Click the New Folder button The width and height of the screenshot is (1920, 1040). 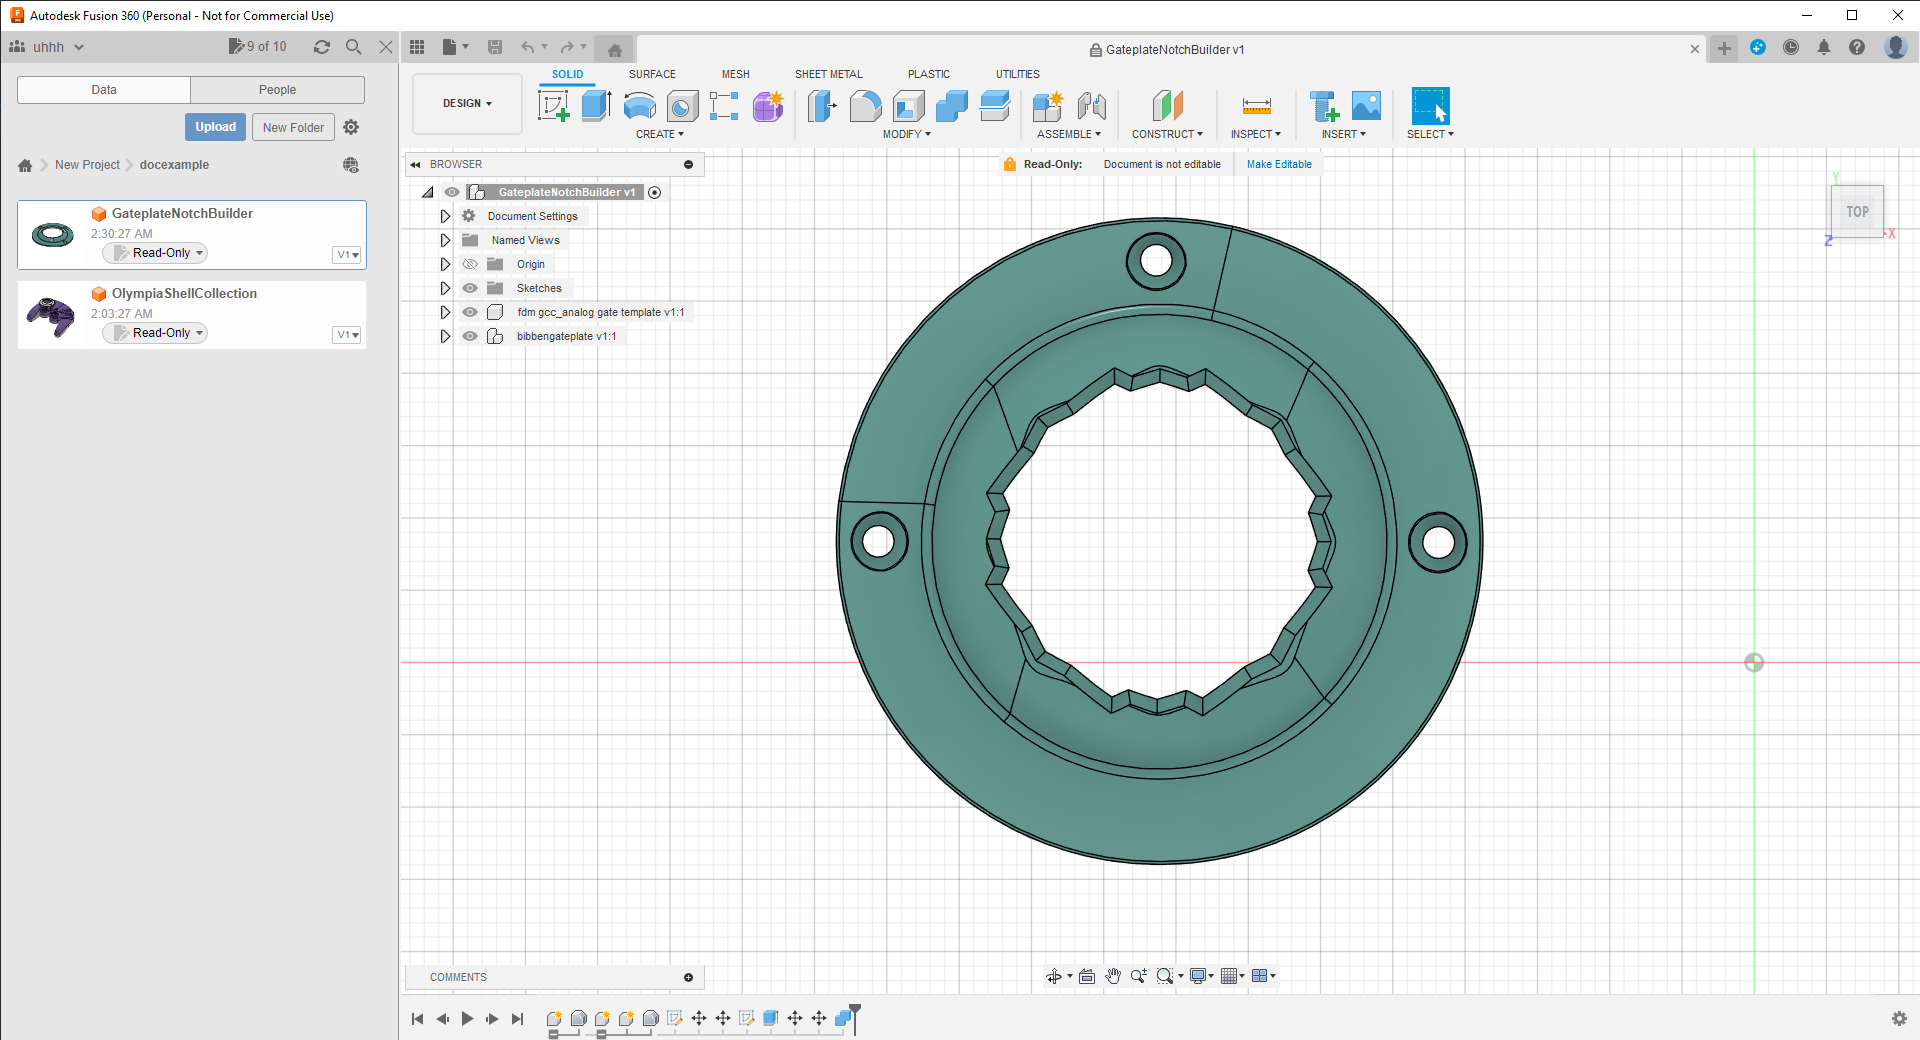(x=293, y=127)
